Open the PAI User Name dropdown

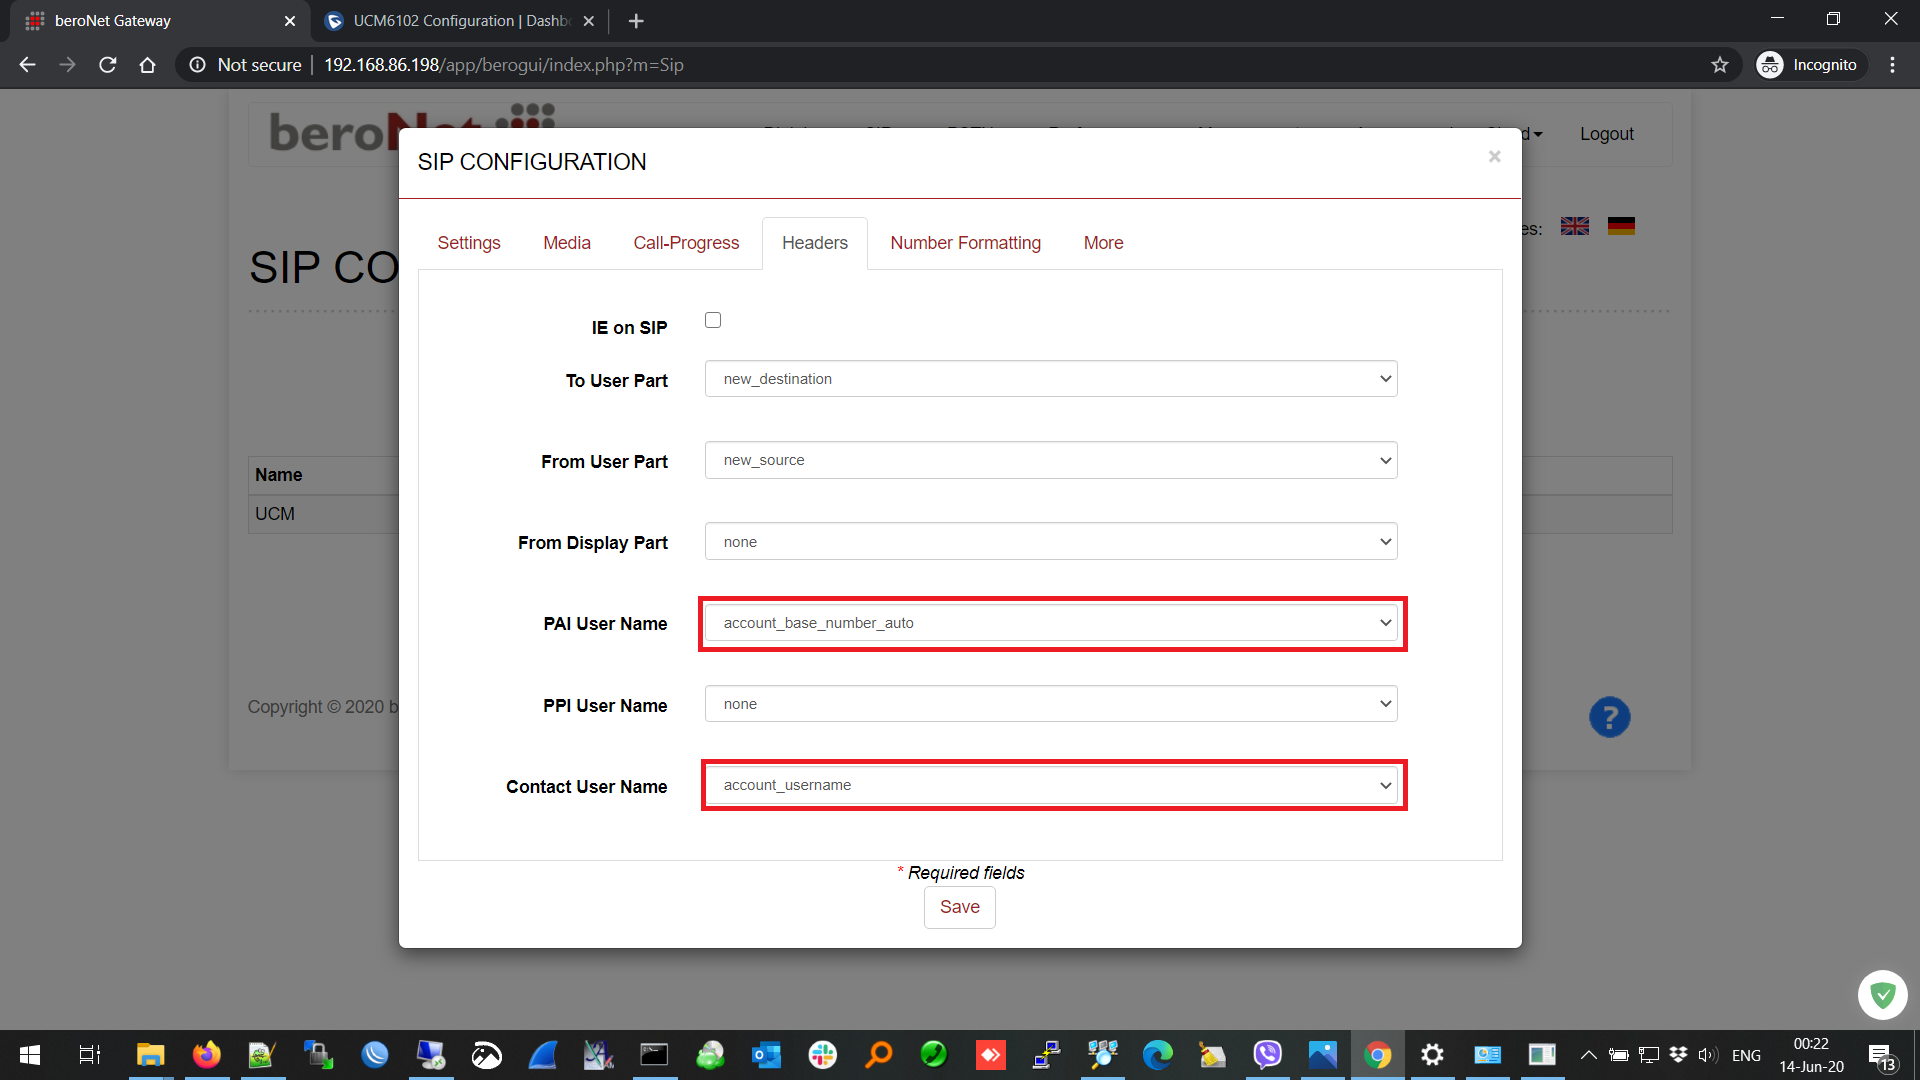click(1050, 623)
